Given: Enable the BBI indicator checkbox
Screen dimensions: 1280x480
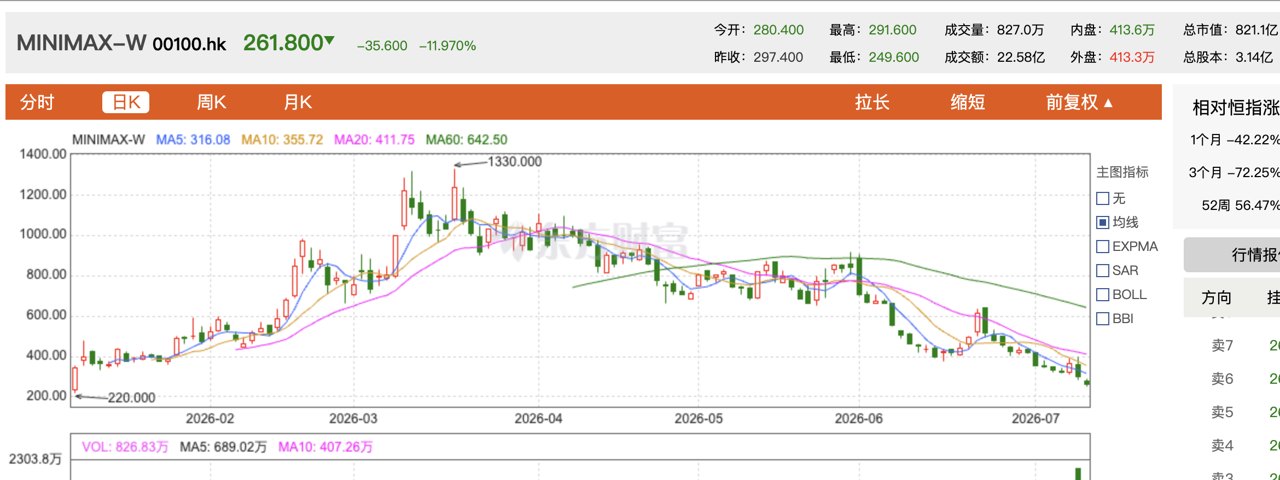Looking at the screenshot, I should pyautogui.click(x=1103, y=319).
